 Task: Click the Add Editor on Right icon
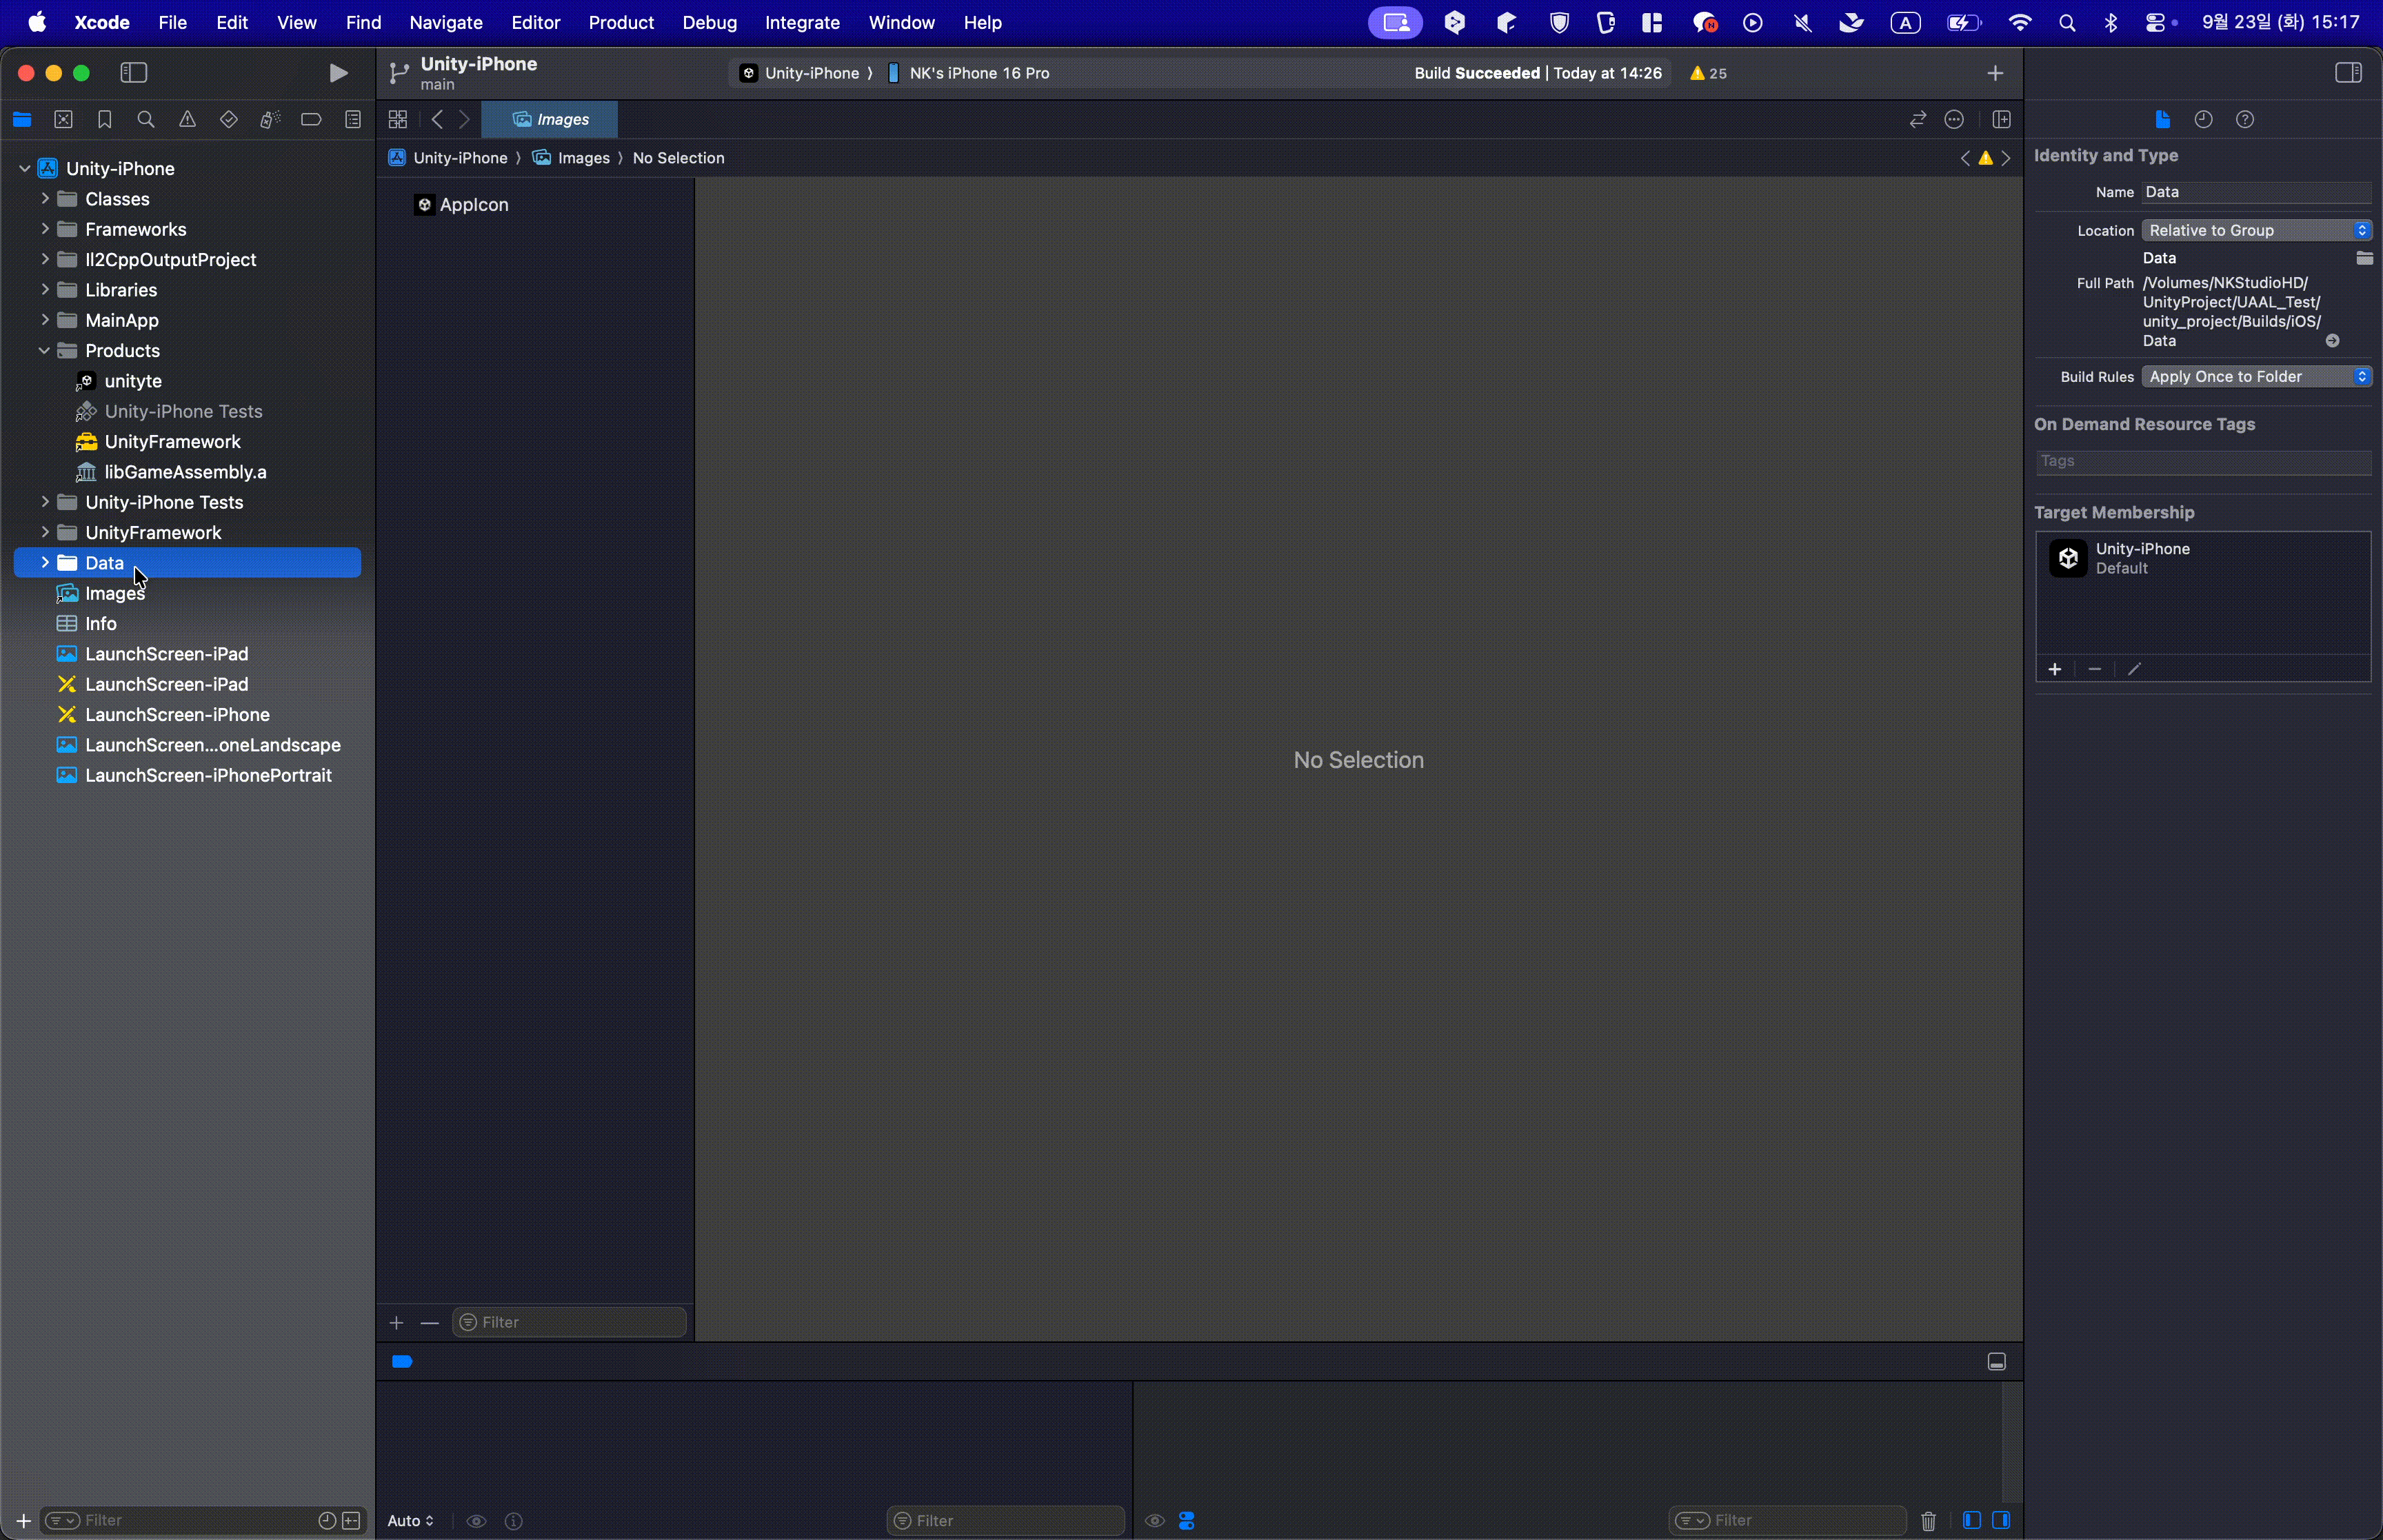coord(2001,120)
